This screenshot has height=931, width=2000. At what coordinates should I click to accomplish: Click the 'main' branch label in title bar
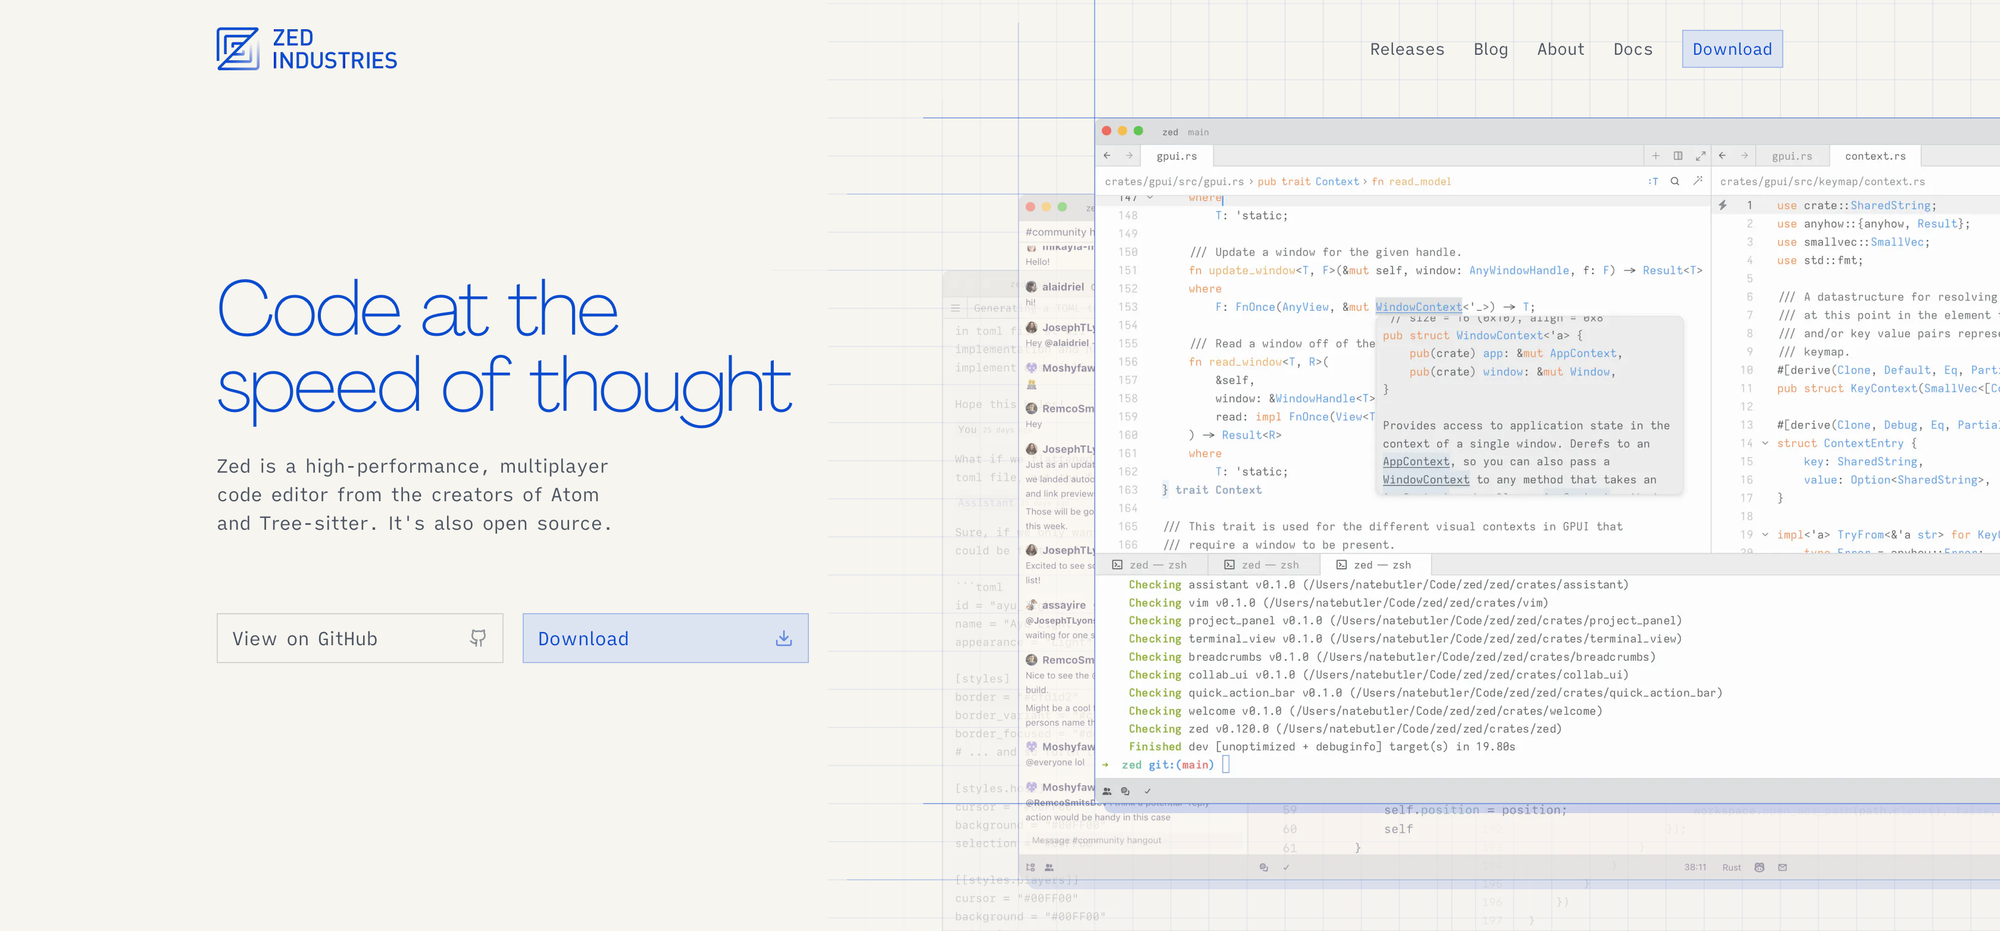click(1198, 132)
